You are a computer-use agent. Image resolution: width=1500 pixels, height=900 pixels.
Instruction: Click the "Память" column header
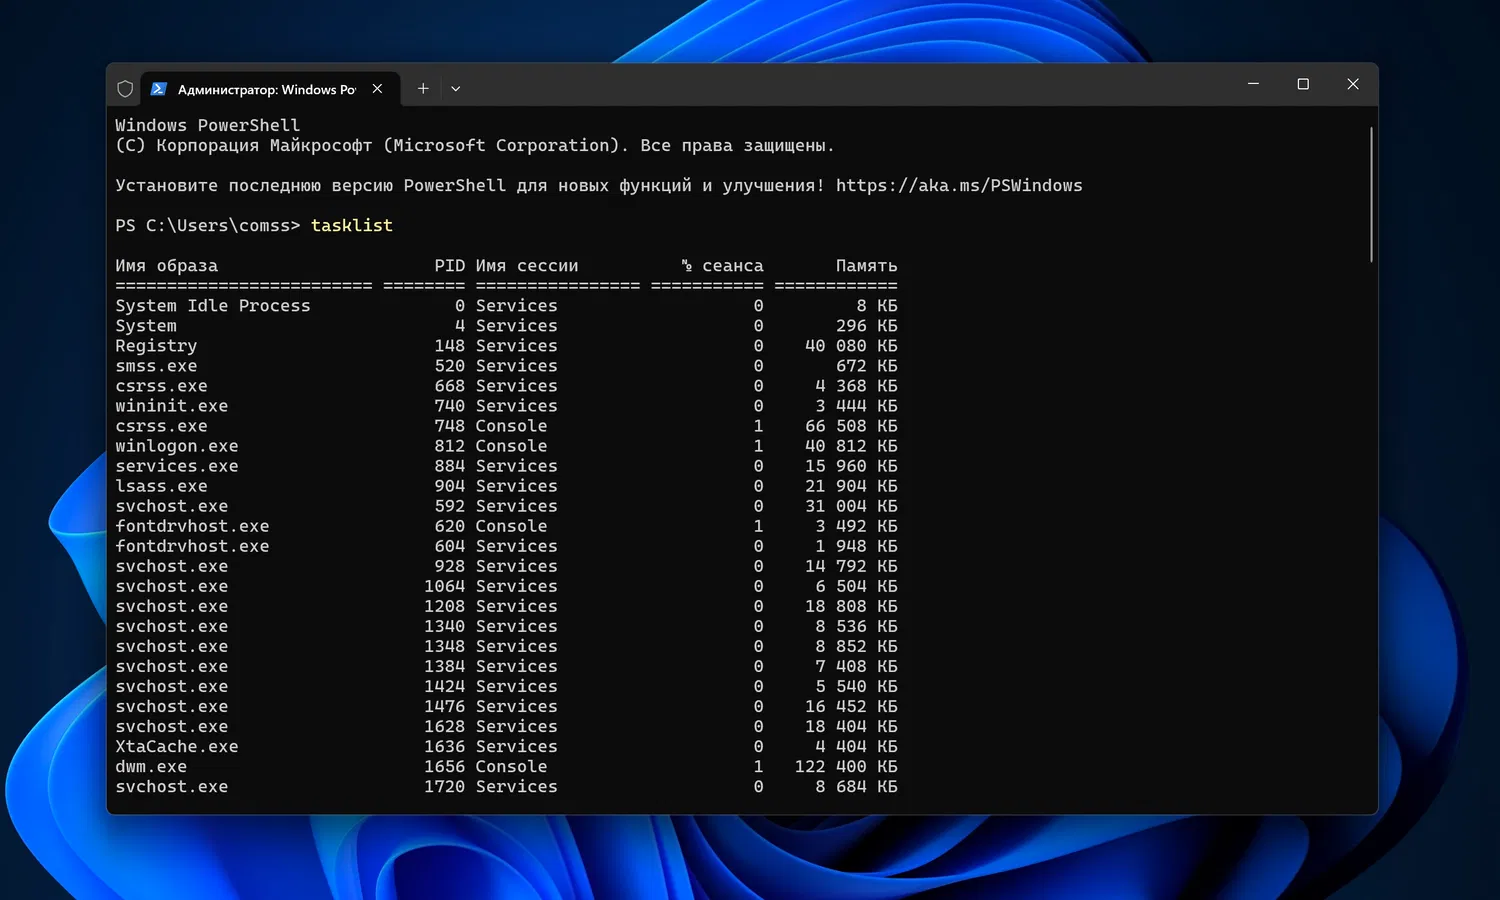(866, 266)
